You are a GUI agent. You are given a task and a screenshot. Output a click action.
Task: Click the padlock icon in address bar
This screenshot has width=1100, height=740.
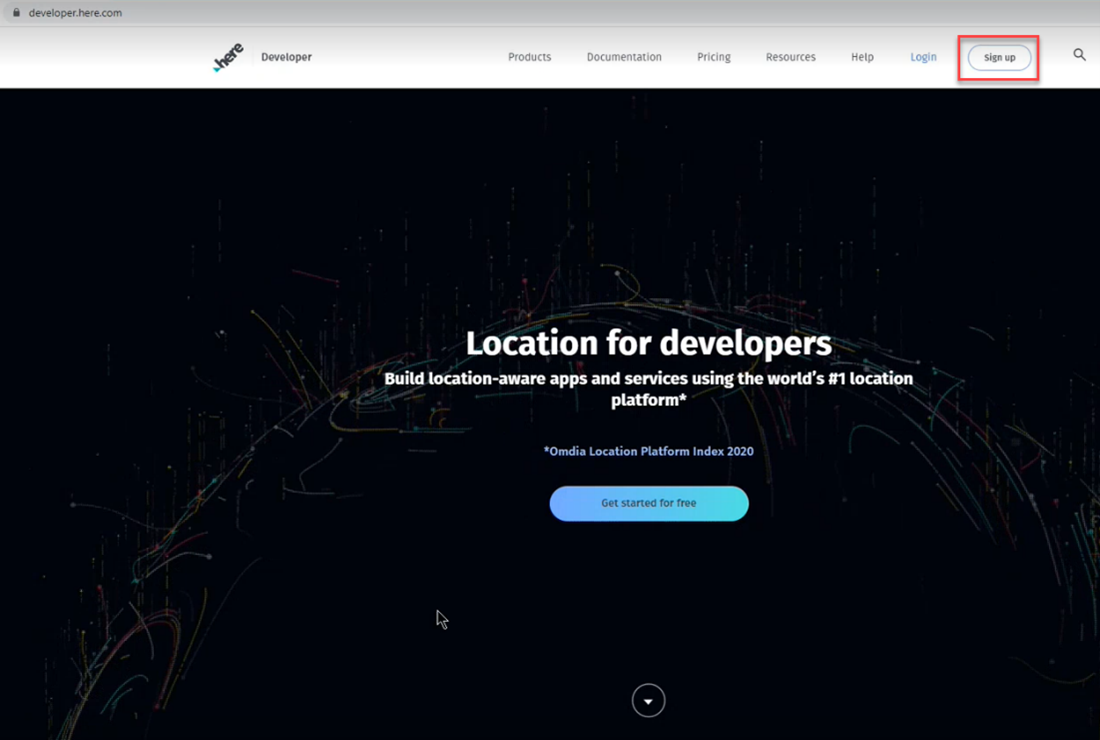pyautogui.click(x=15, y=13)
